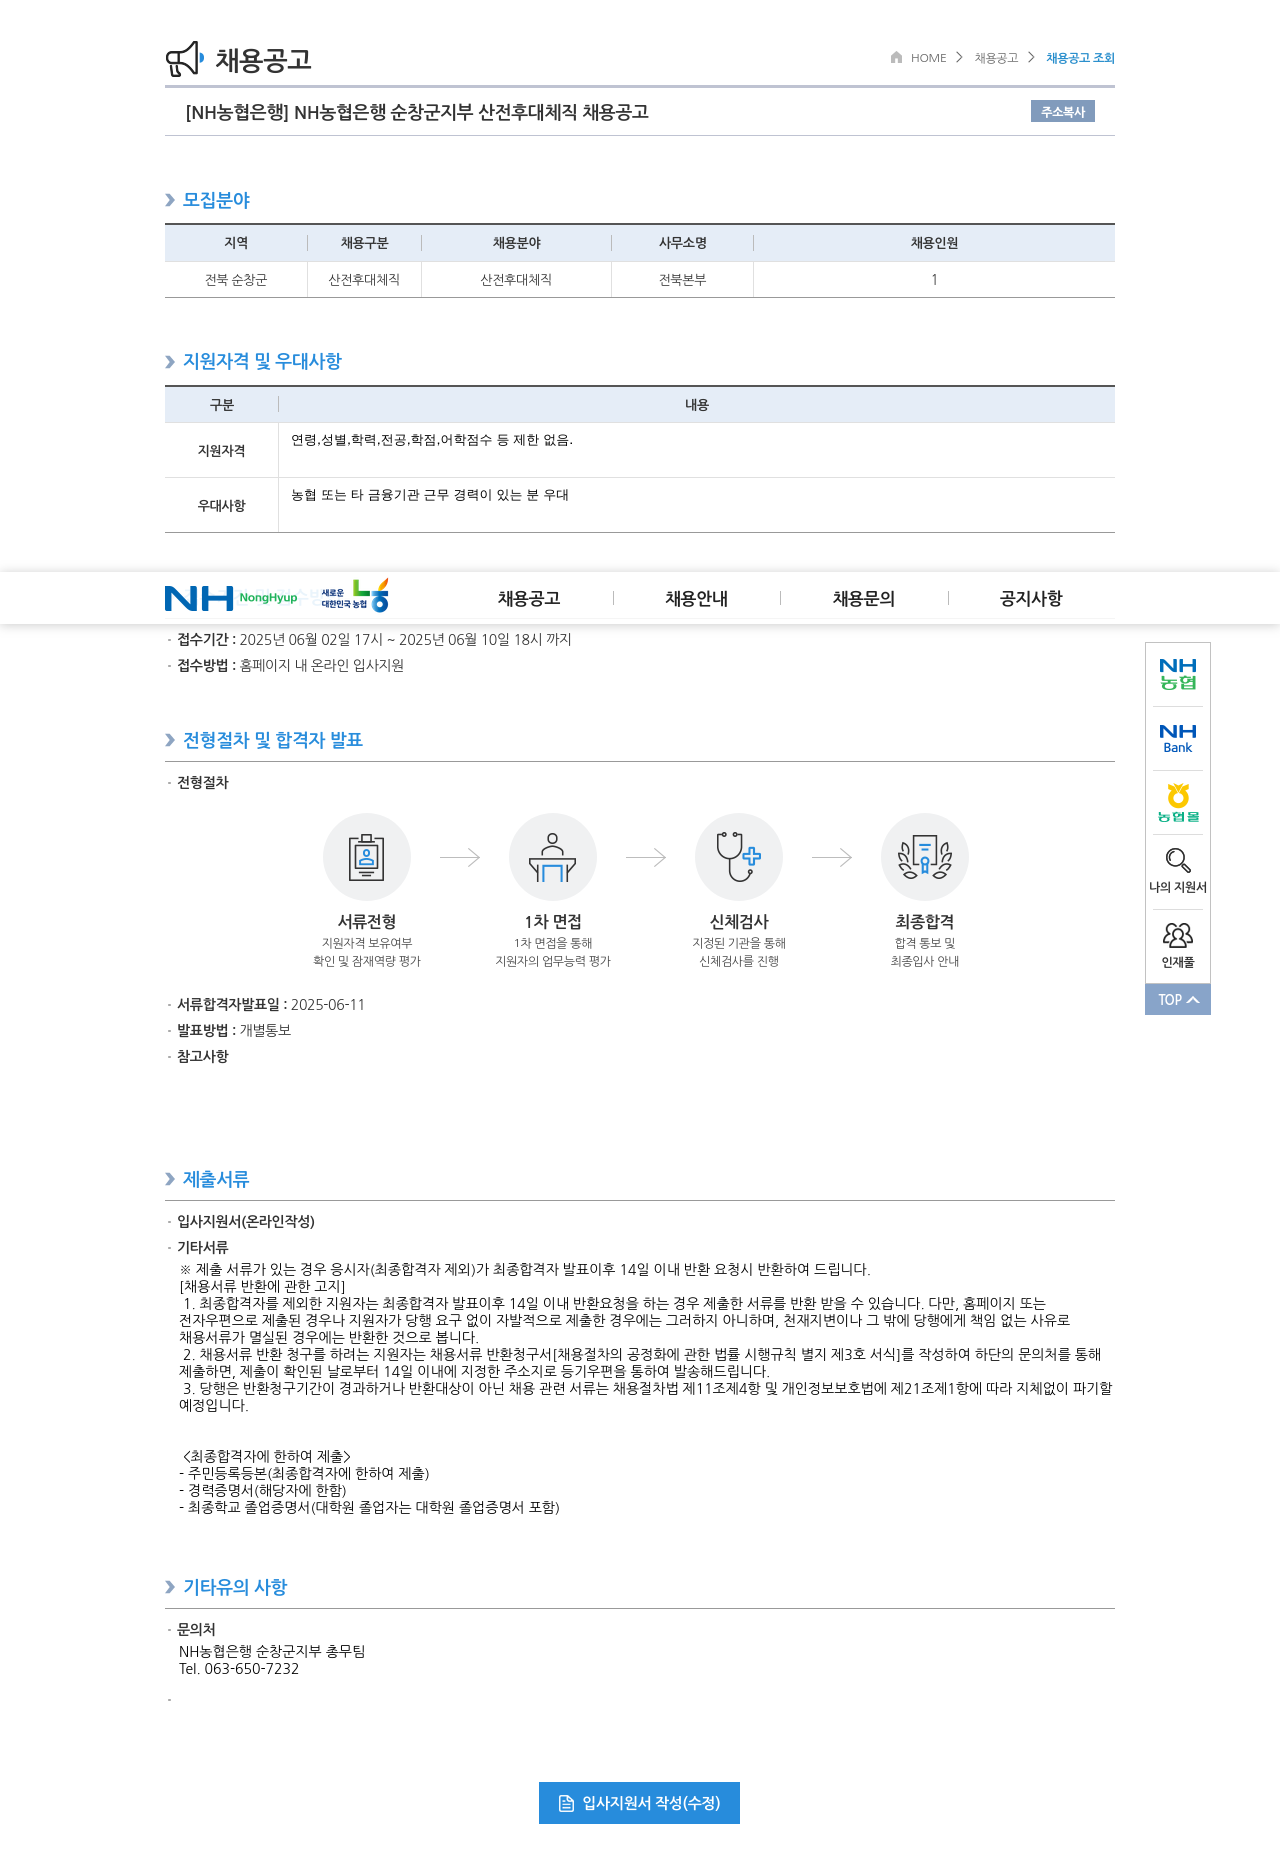Open 나의 지원서 magnifier icon
The image size is (1280, 1864).
[x=1178, y=861]
